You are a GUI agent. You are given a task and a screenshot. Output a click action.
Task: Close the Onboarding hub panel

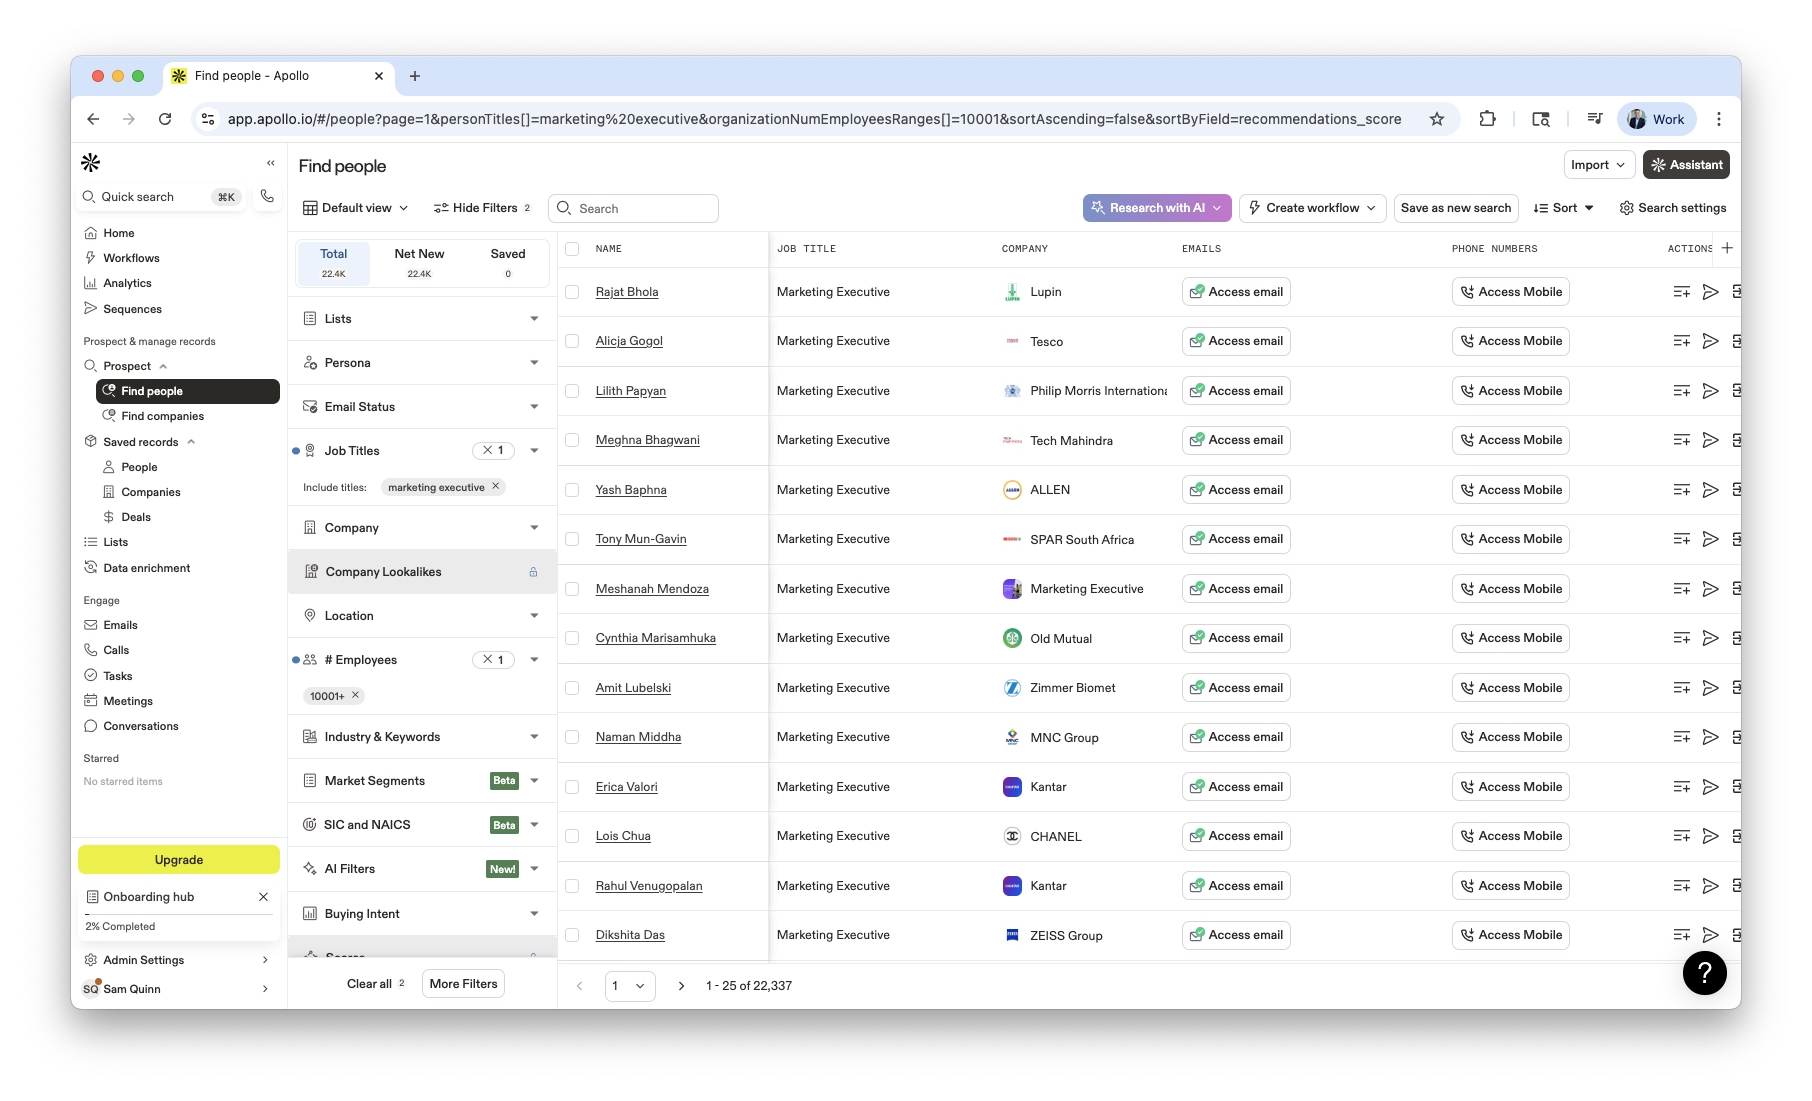click(264, 897)
